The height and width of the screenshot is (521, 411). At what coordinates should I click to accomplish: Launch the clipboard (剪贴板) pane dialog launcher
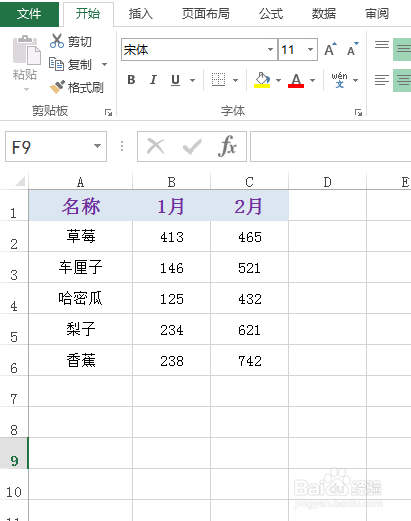pos(108,112)
